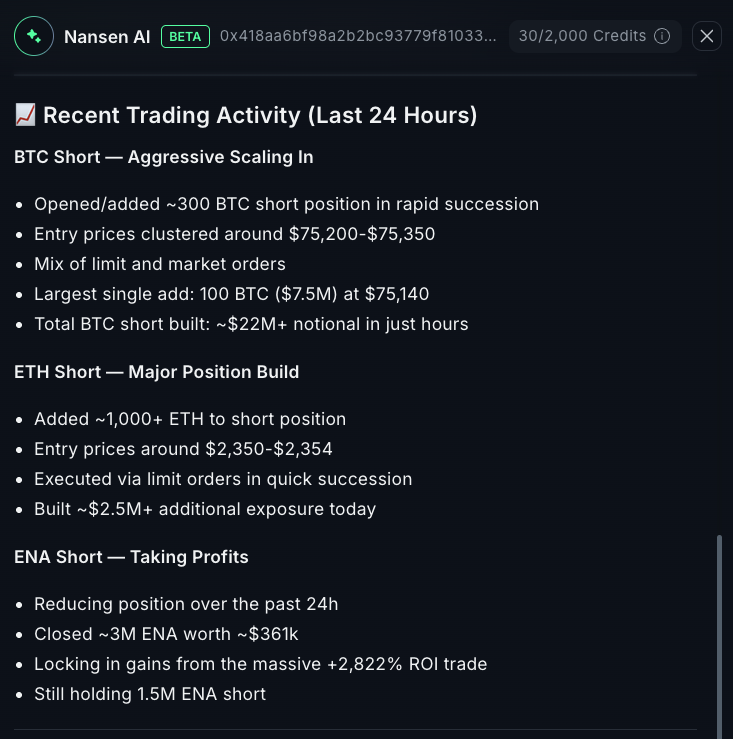The height and width of the screenshot is (739, 733).
Task: Select the ETH Short — Major Position Build heading
Action: [x=157, y=372]
